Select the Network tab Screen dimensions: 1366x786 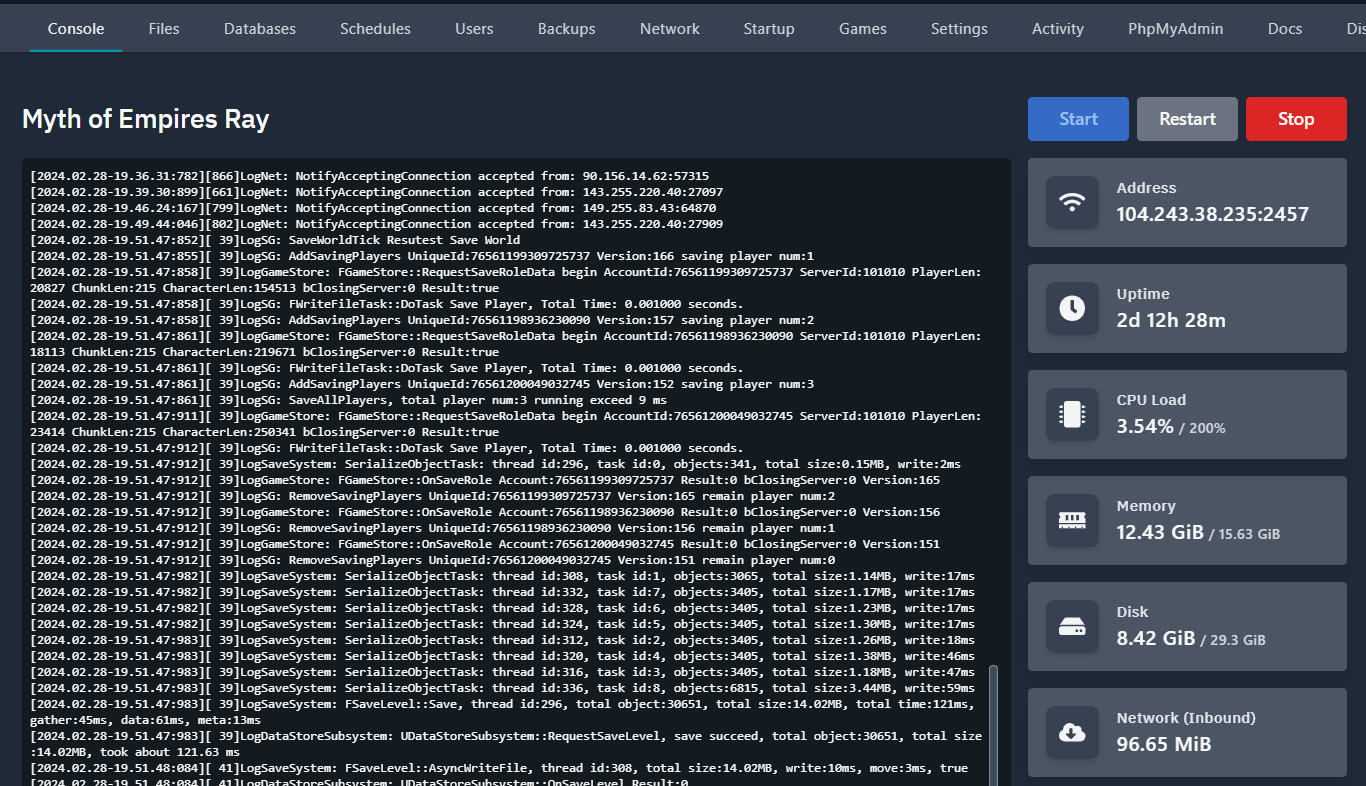[x=670, y=28]
